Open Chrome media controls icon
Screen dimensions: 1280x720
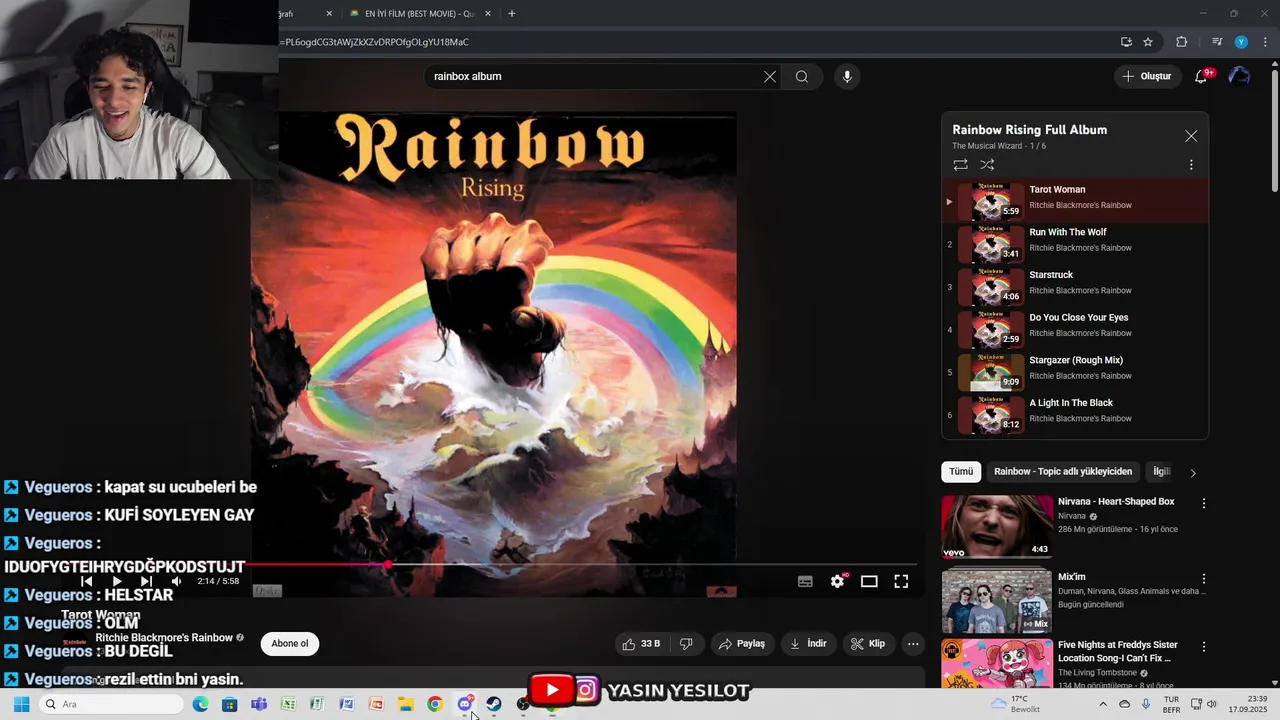(x=1217, y=42)
